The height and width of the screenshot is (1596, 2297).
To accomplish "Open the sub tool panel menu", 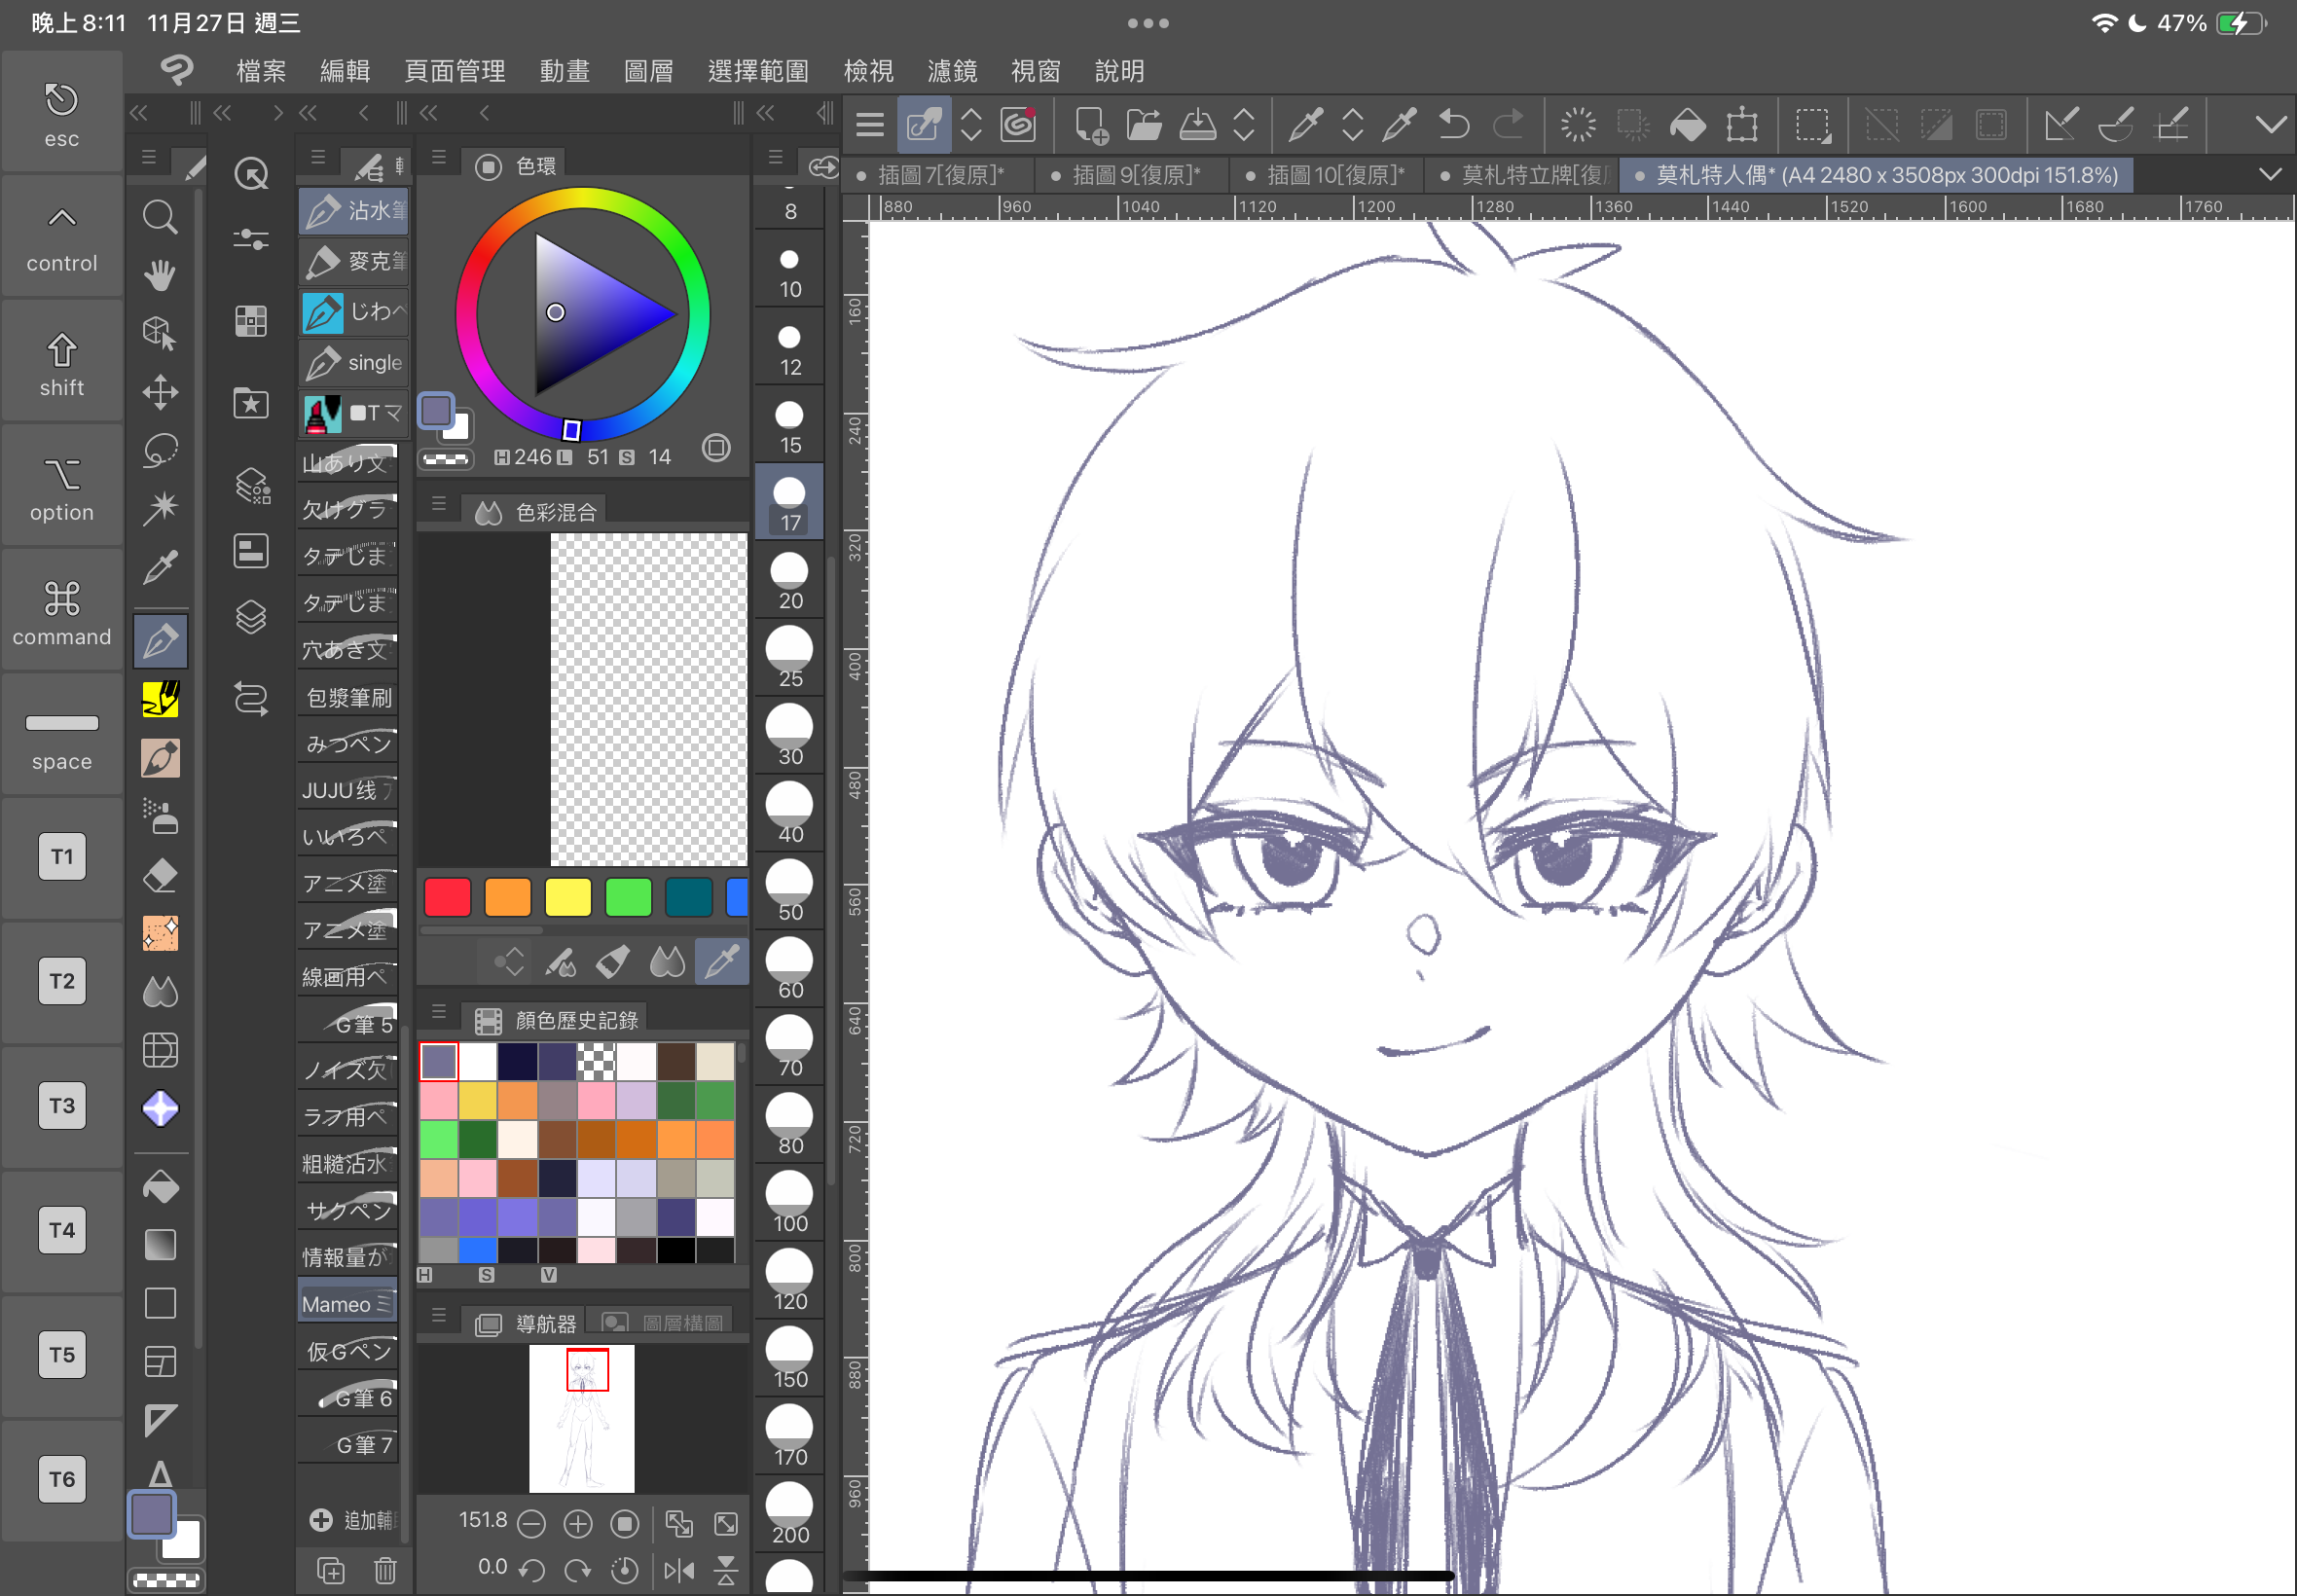I will pyautogui.click(x=319, y=158).
